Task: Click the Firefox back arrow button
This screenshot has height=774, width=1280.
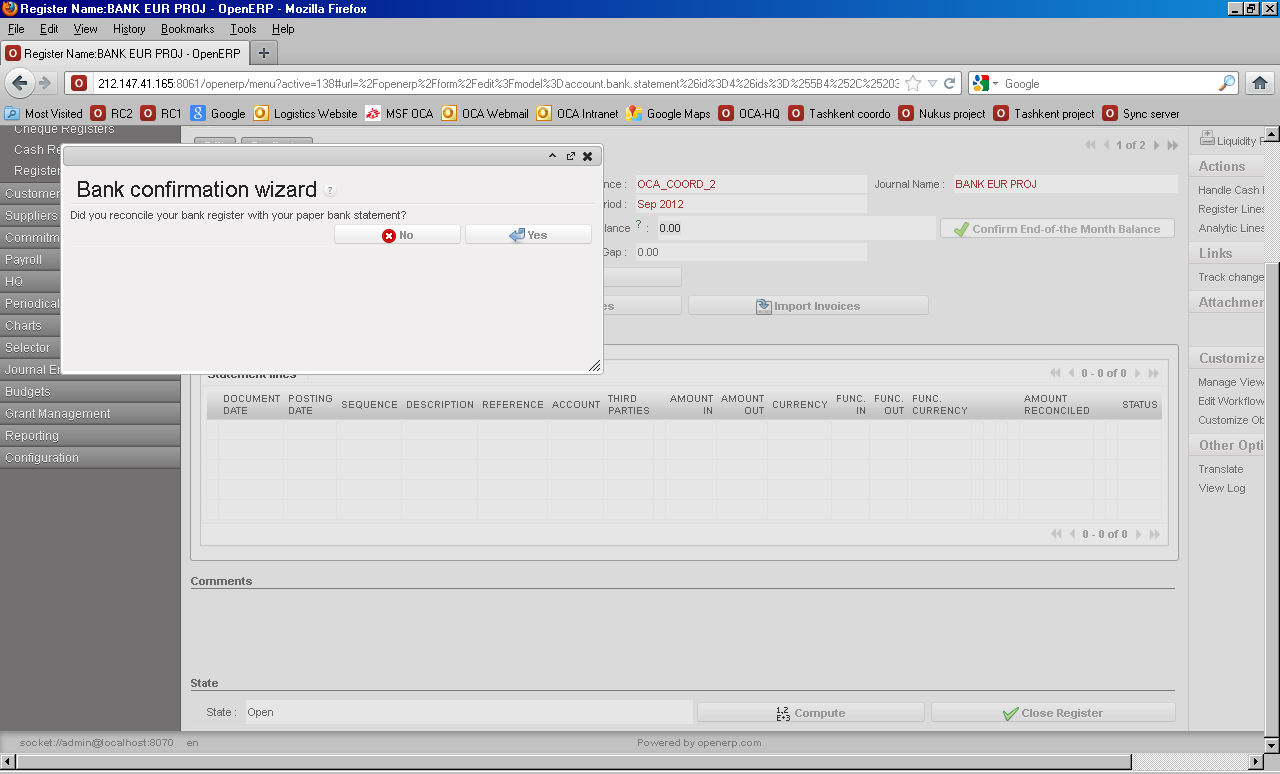Action: pos(20,83)
